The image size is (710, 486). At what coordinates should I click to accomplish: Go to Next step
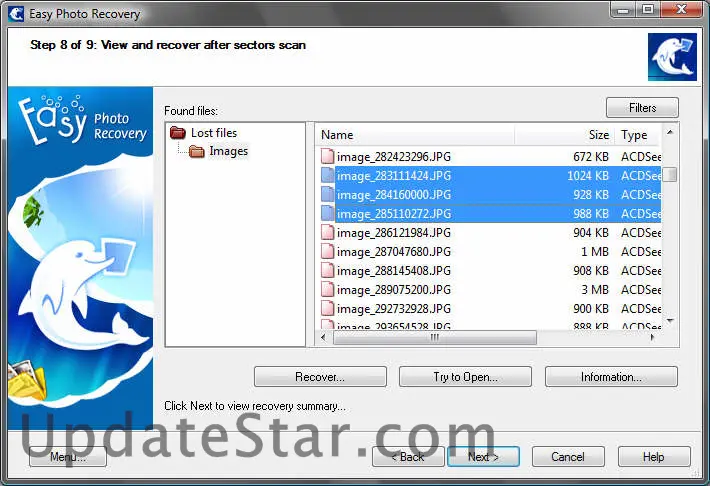click(x=483, y=457)
